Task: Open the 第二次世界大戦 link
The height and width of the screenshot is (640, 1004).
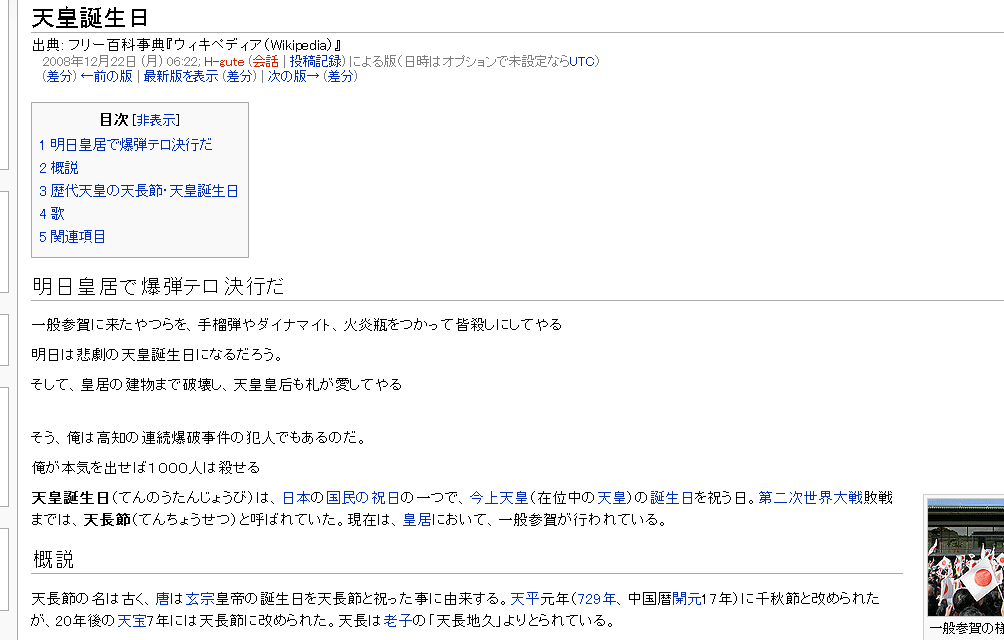Action: (811, 498)
